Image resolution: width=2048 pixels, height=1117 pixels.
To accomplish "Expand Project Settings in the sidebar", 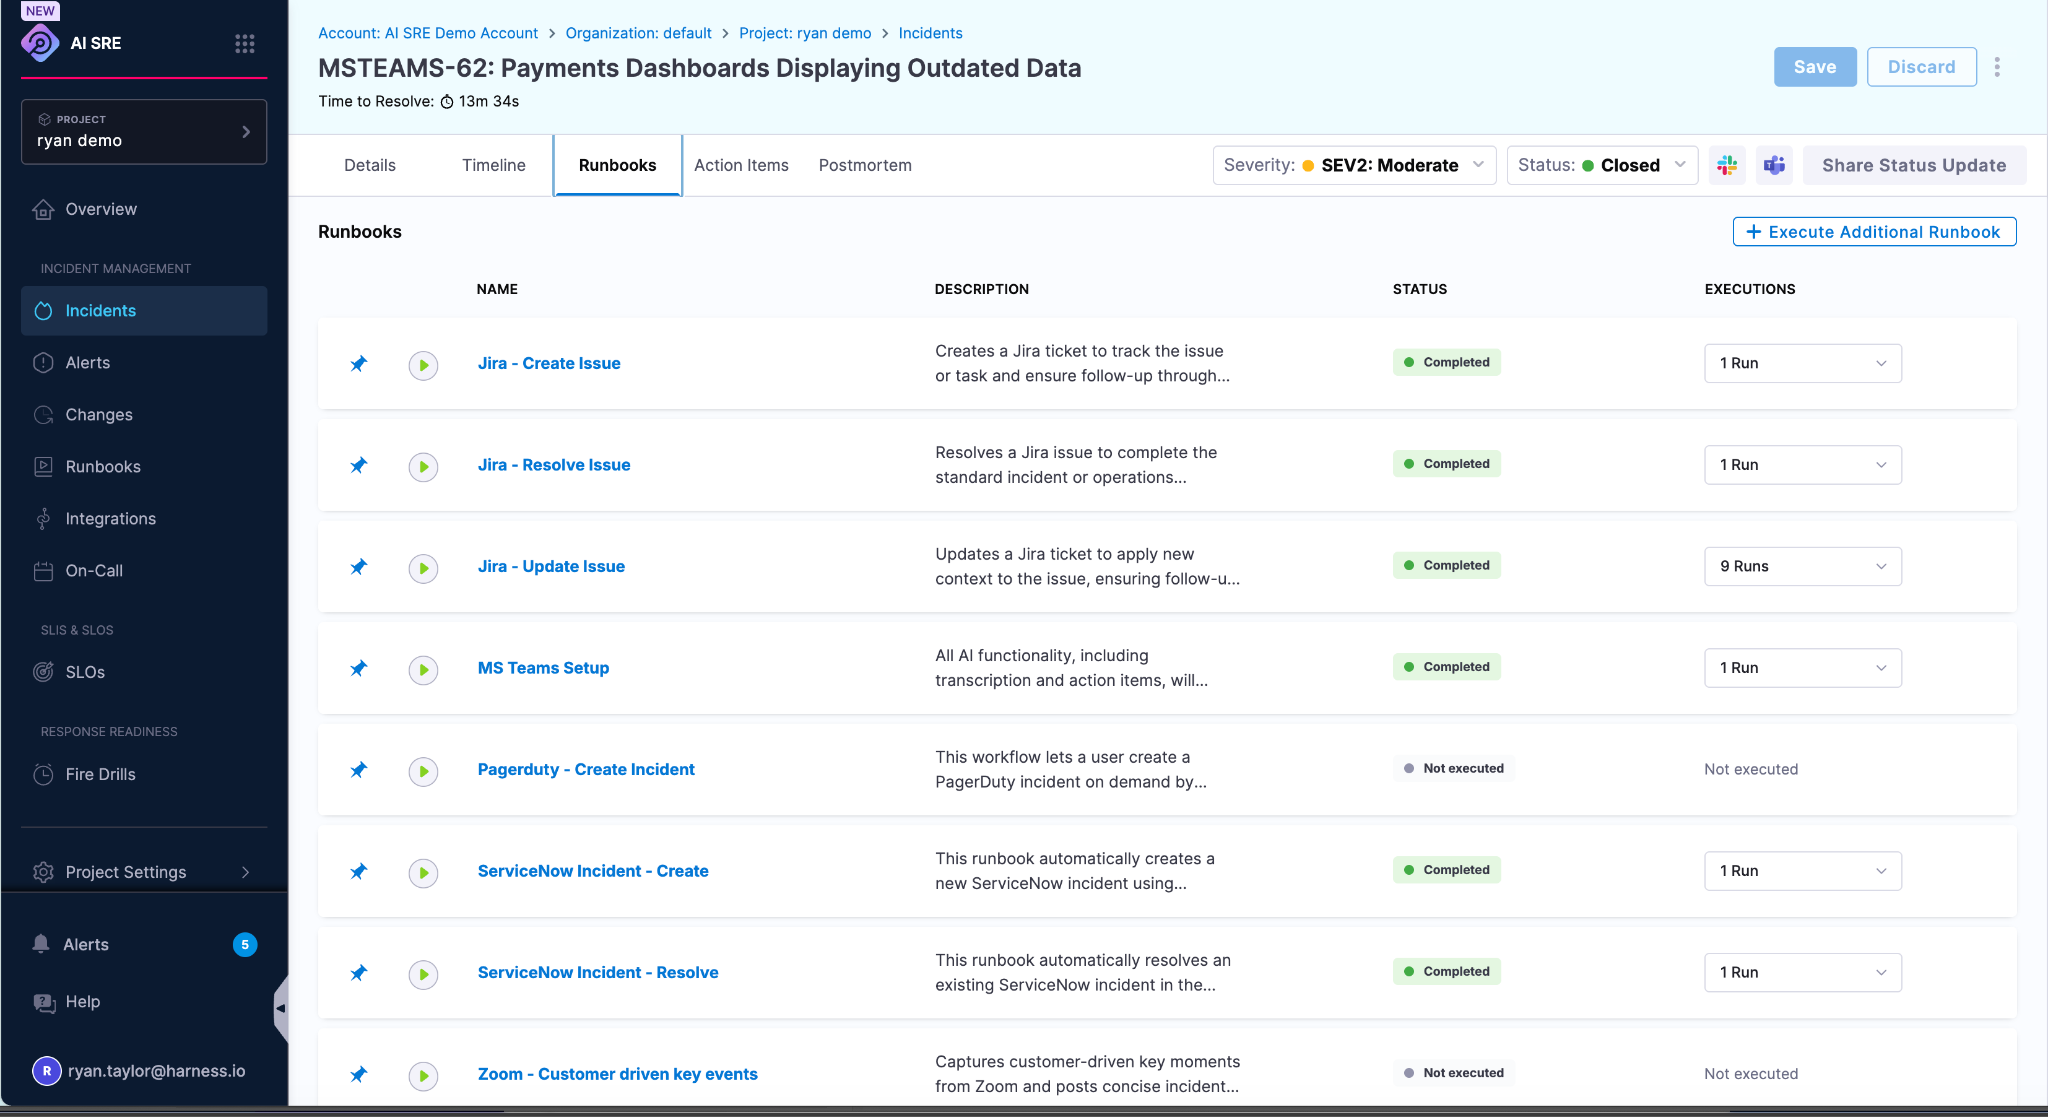I will [x=144, y=872].
